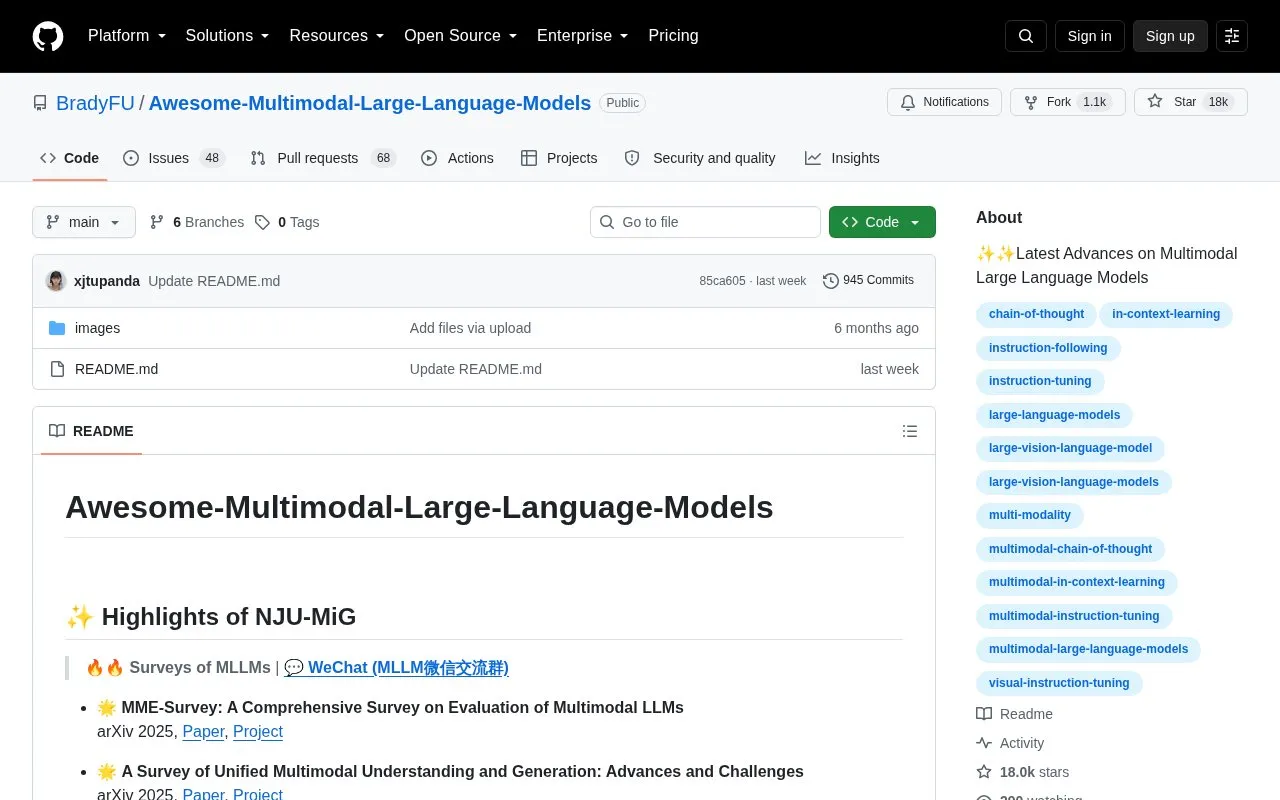Open the Pricing page
This screenshot has width=1280, height=800.
(x=673, y=36)
